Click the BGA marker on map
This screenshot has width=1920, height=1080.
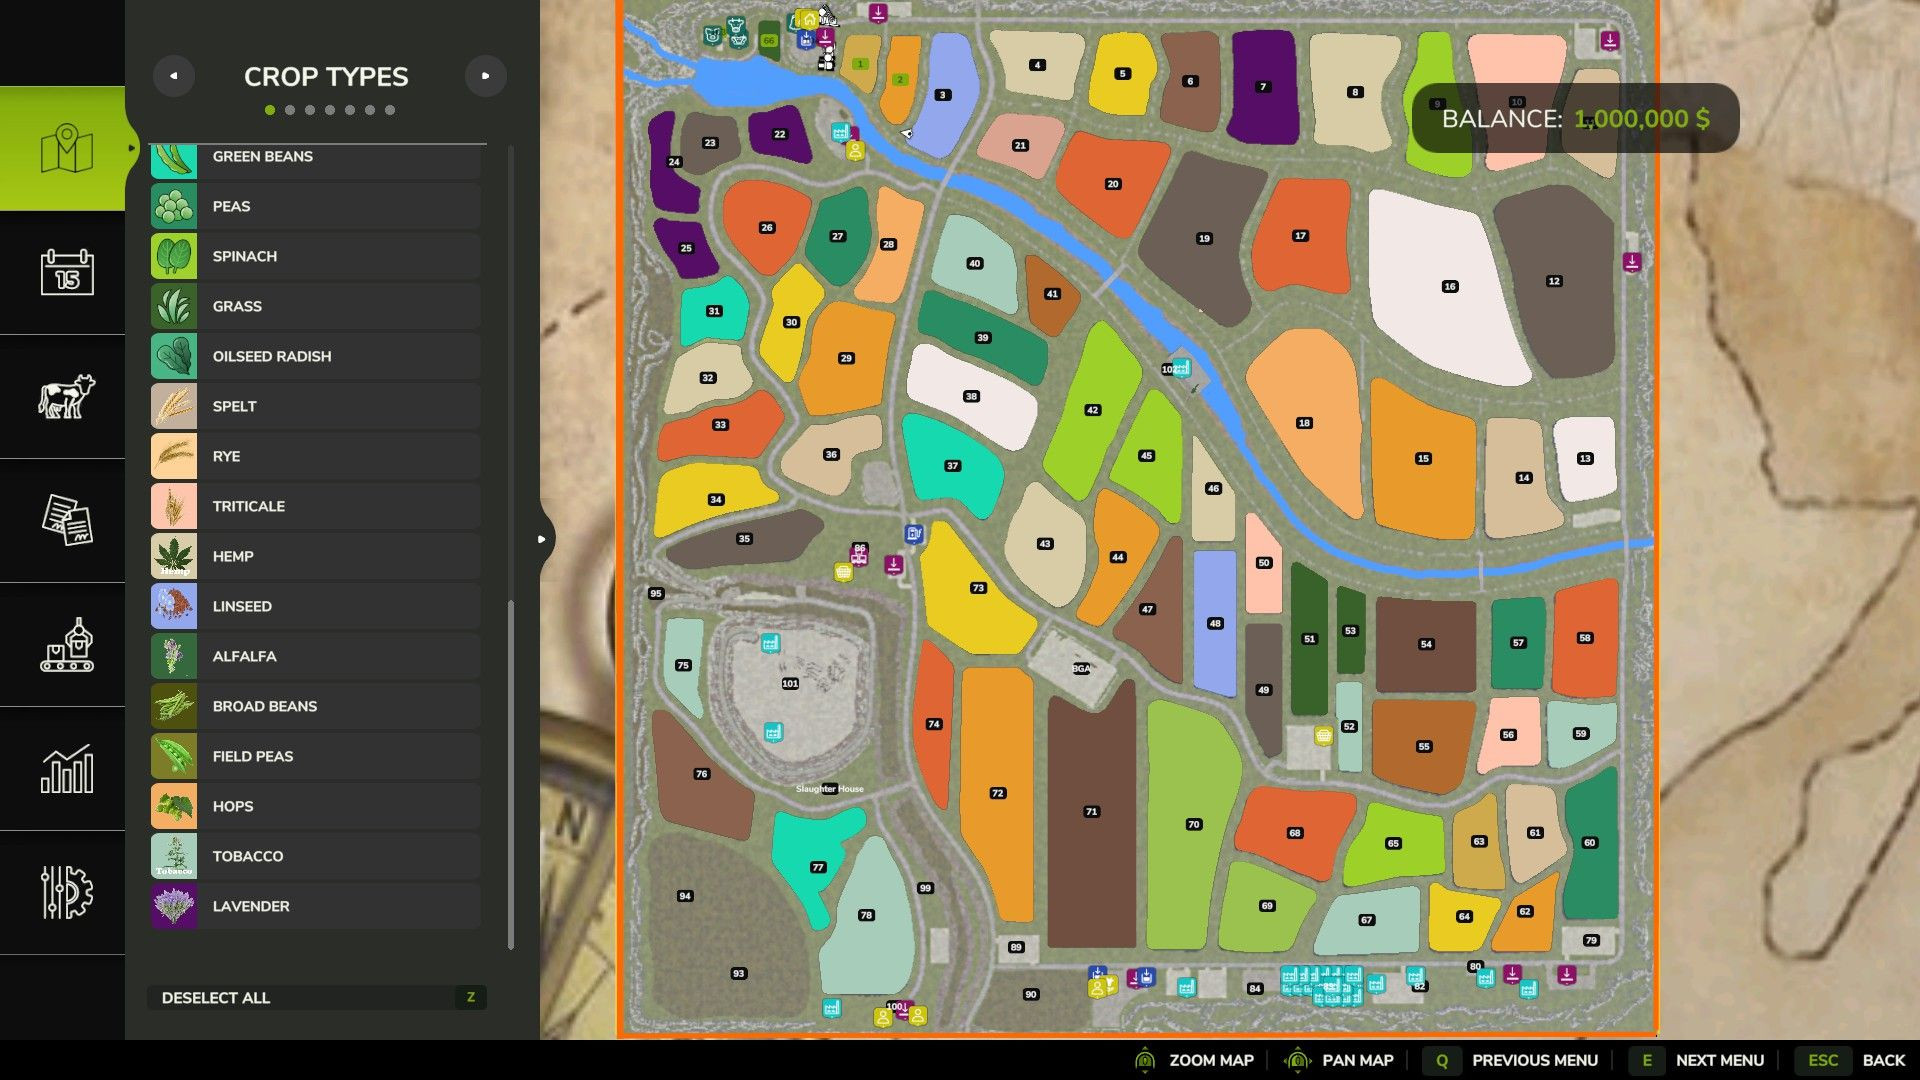click(1081, 668)
